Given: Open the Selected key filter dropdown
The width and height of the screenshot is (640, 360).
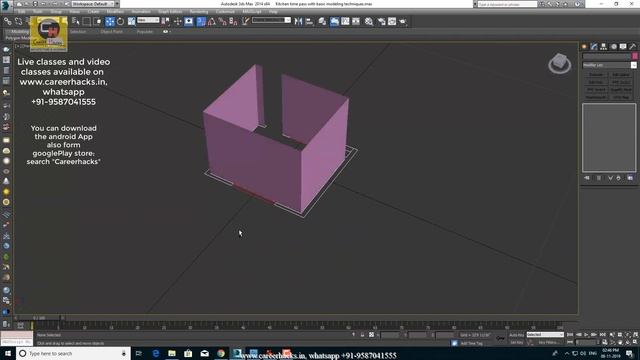Looking at the screenshot, I should 545,335.
